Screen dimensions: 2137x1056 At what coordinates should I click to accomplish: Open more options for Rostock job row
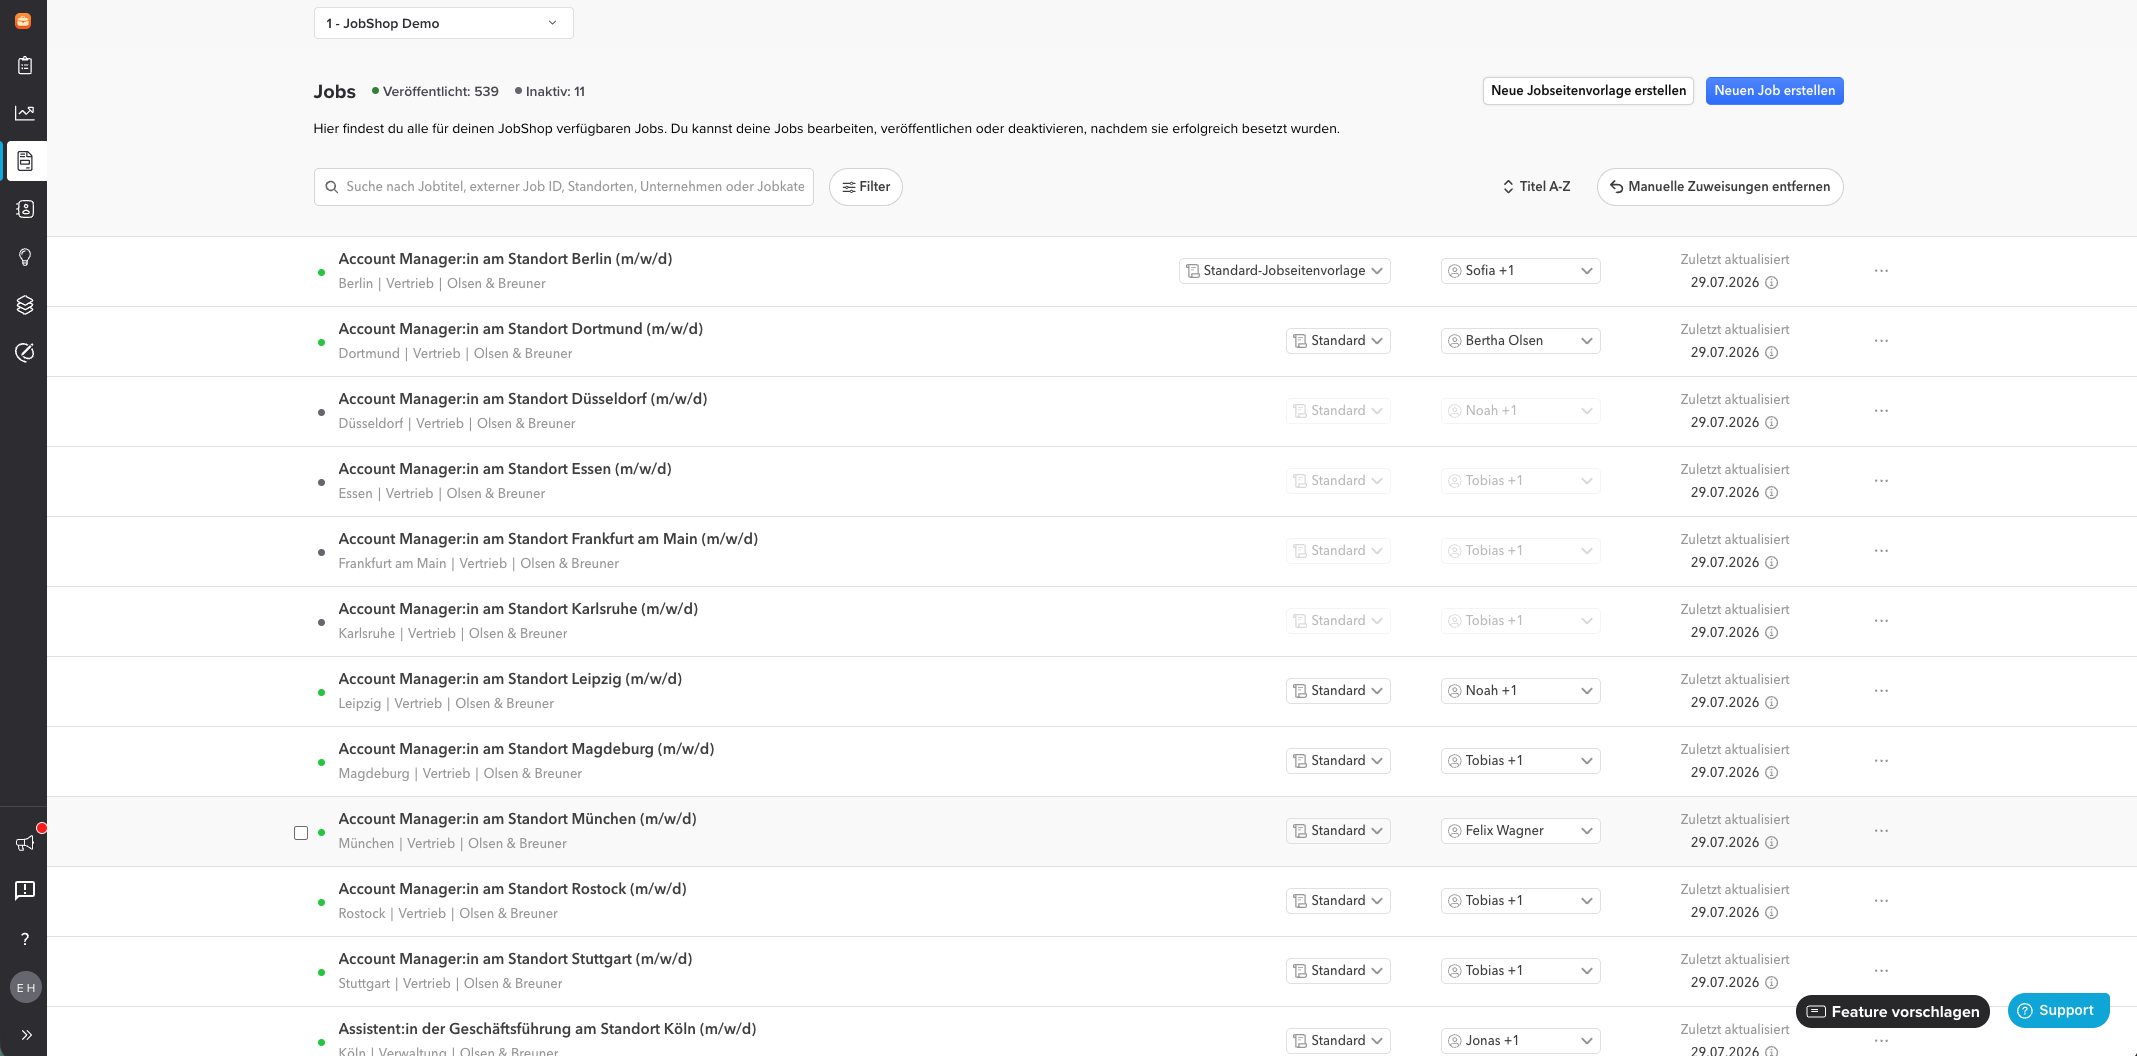[x=1881, y=901]
